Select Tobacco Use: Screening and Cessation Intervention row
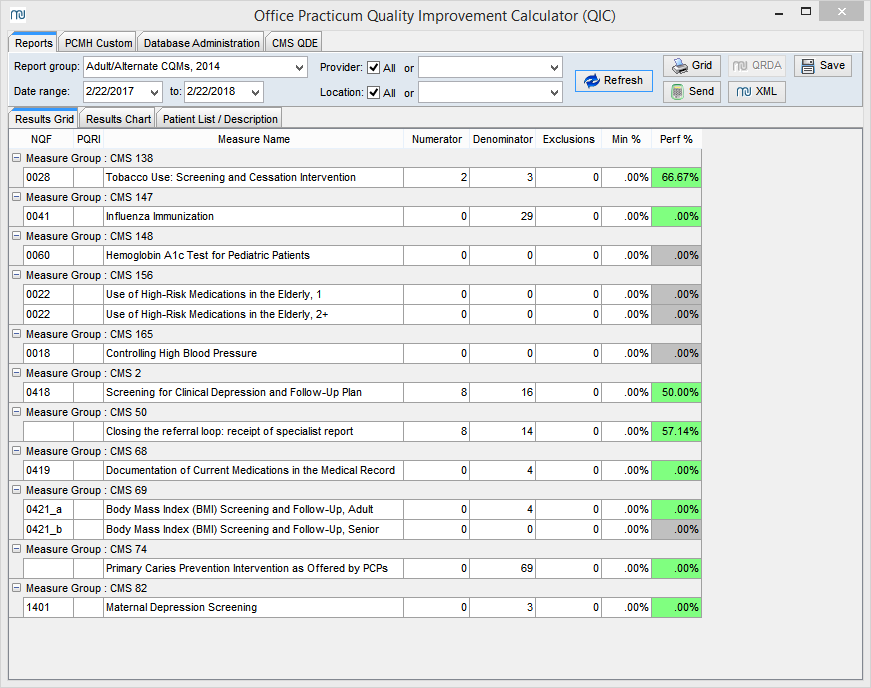 (362, 178)
